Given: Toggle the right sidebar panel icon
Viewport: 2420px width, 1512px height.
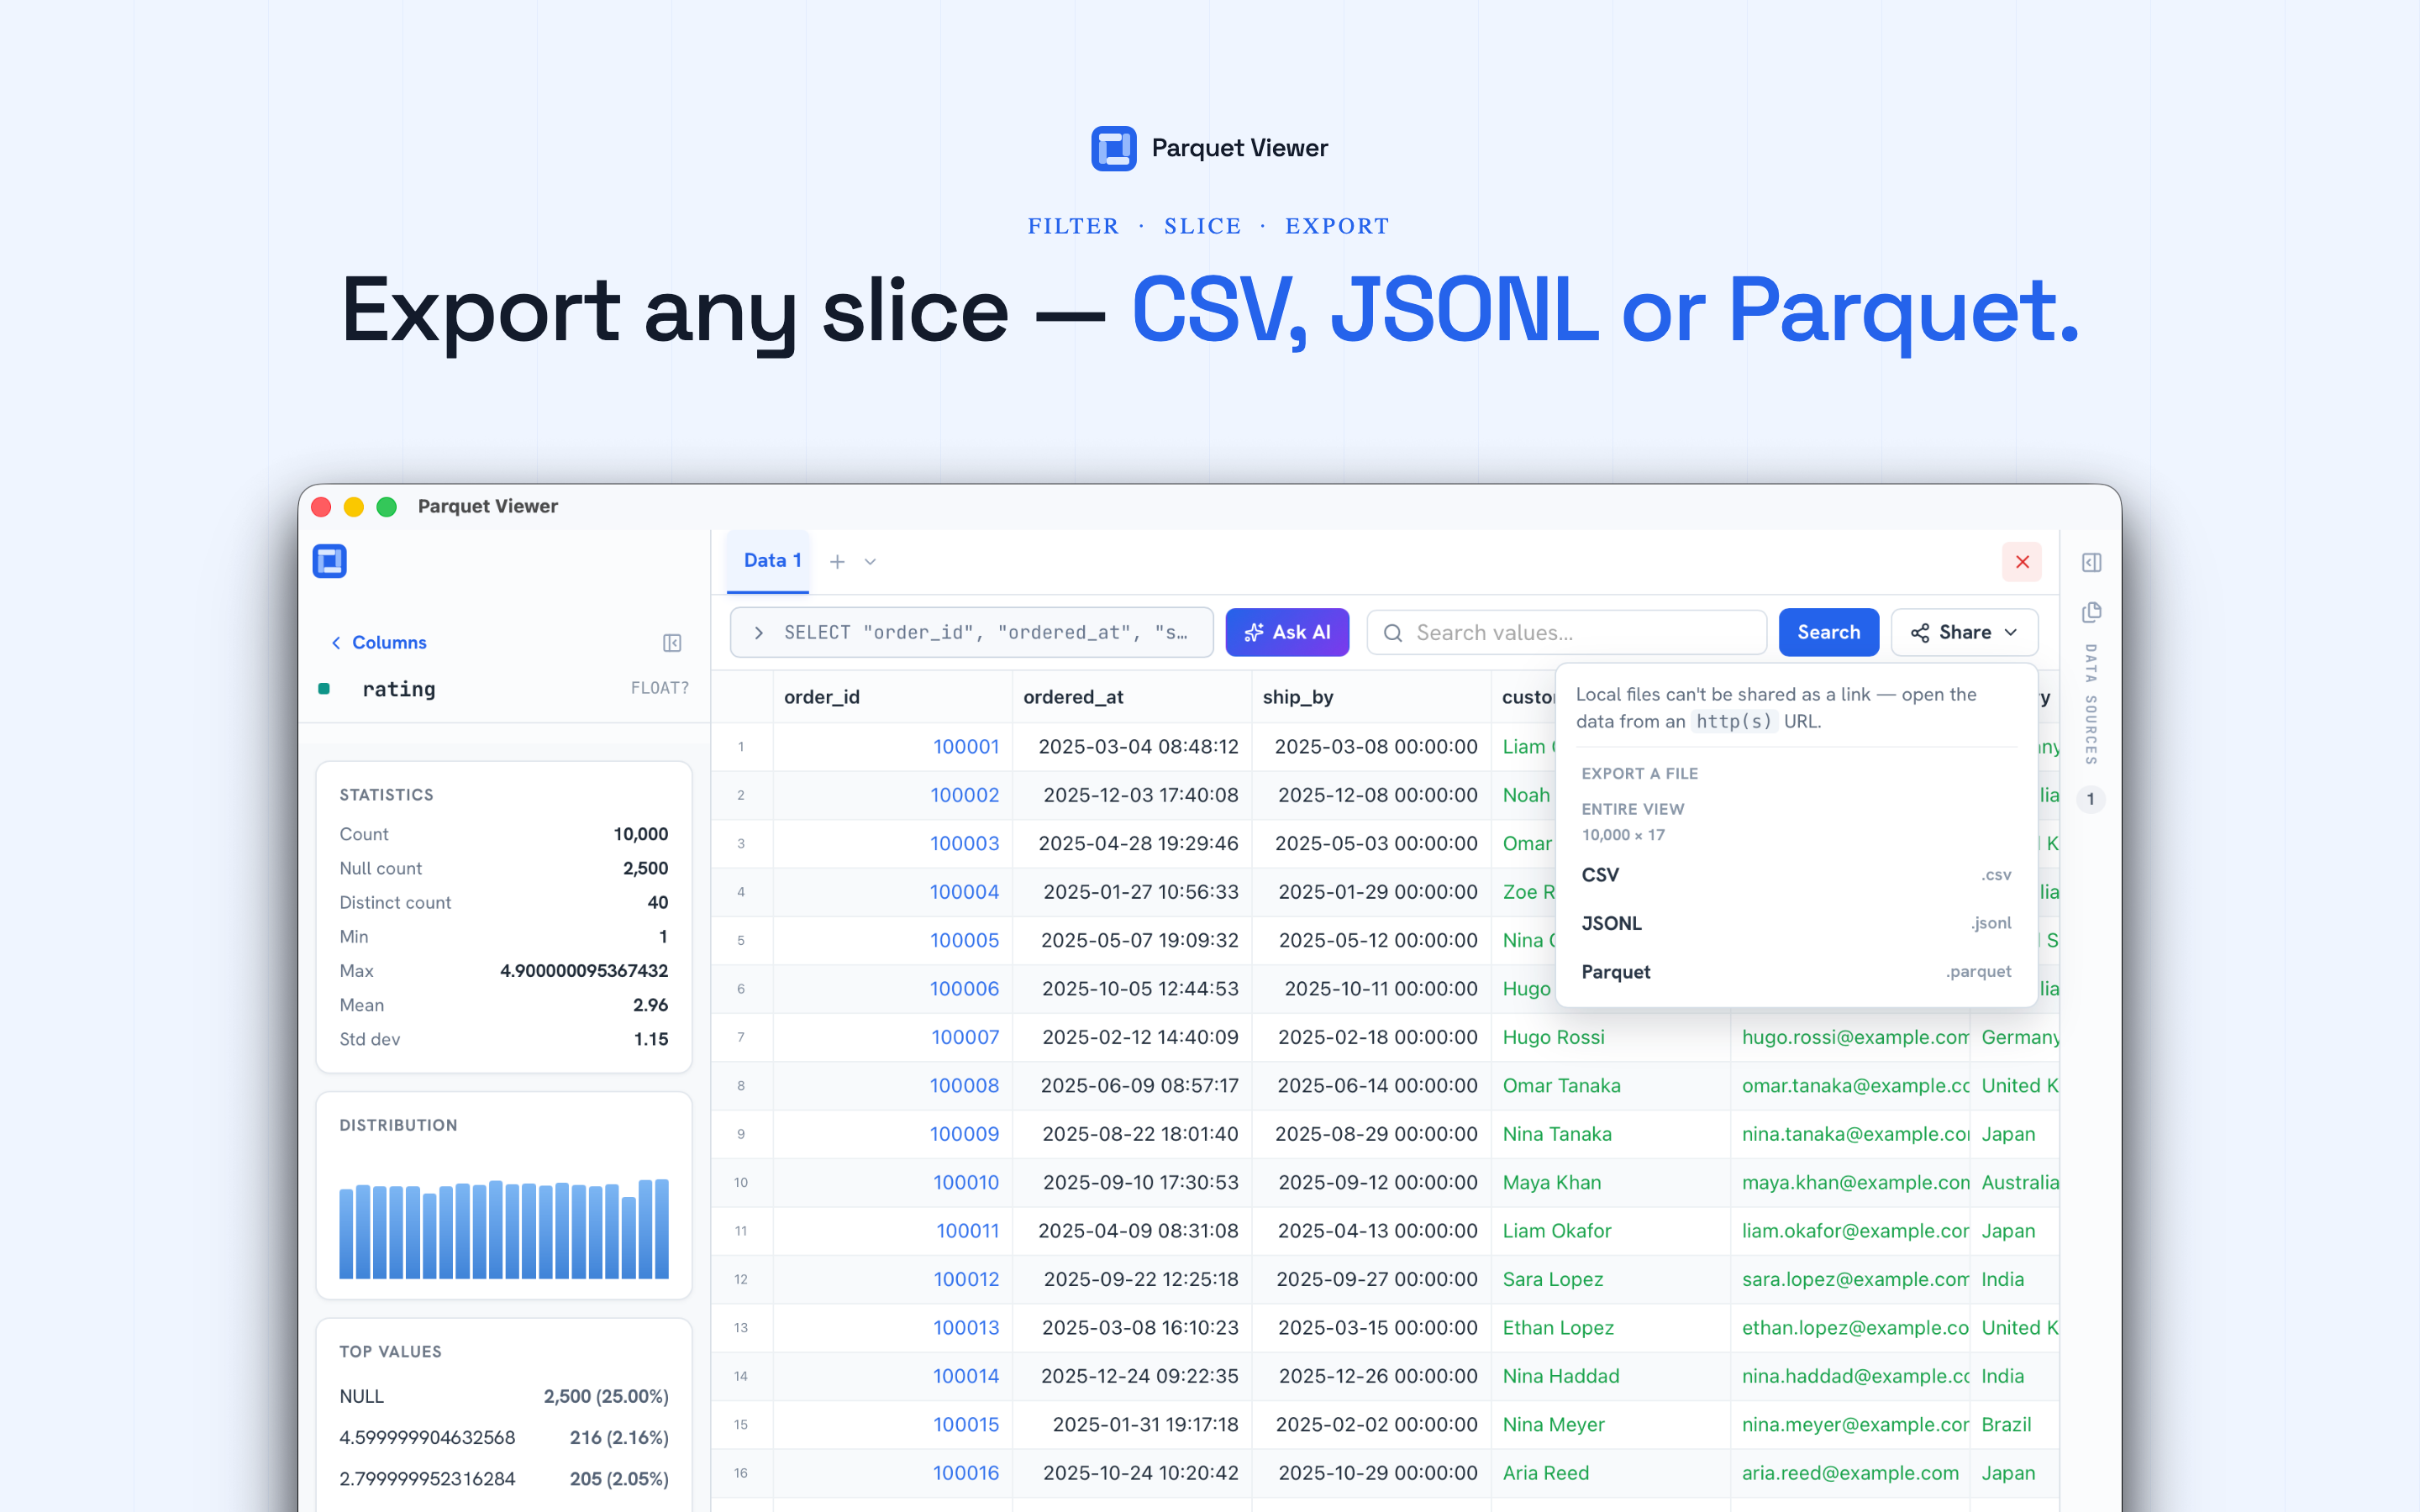Looking at the screenshot, I should pos(2092,563).
